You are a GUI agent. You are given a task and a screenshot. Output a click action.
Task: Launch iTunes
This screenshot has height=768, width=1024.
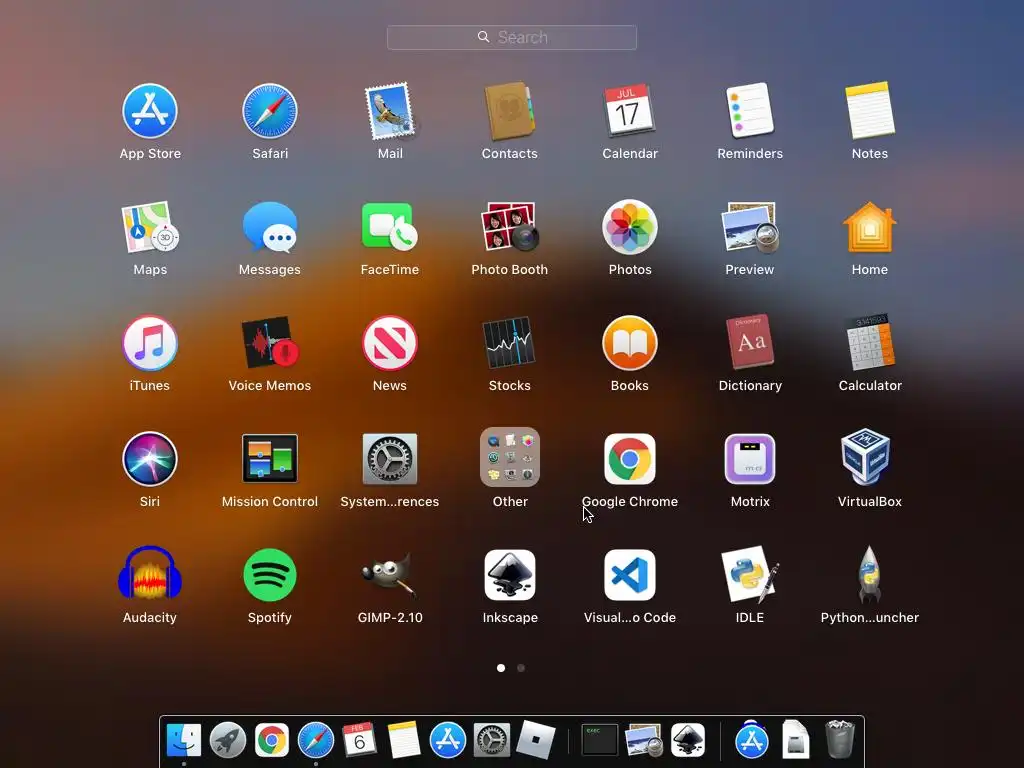click(x=150, y=344)
